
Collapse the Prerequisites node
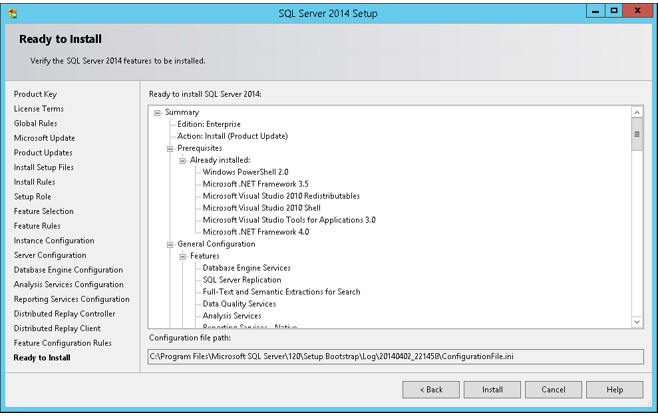point(170,149)
